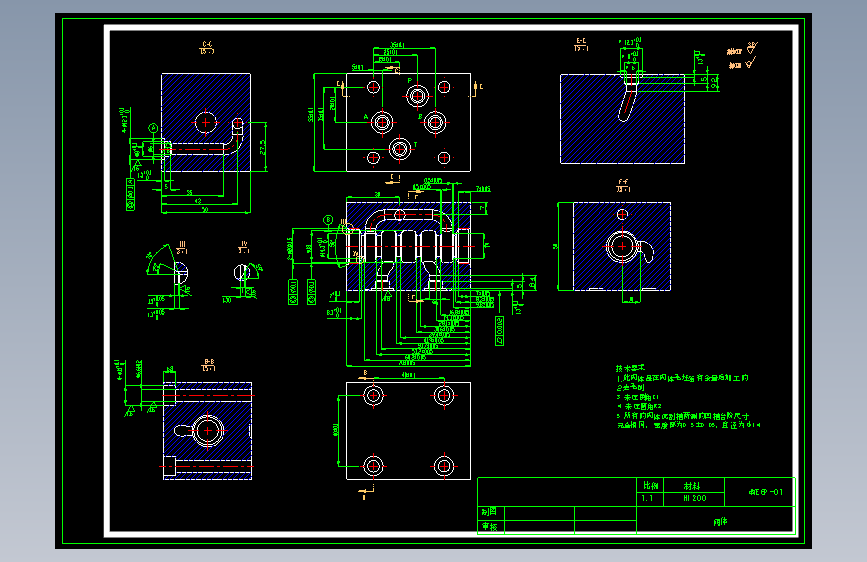Click the 比例 title block cell
Image resolution: width=867 pixels, height=562 pixels.
coord(650,486)
